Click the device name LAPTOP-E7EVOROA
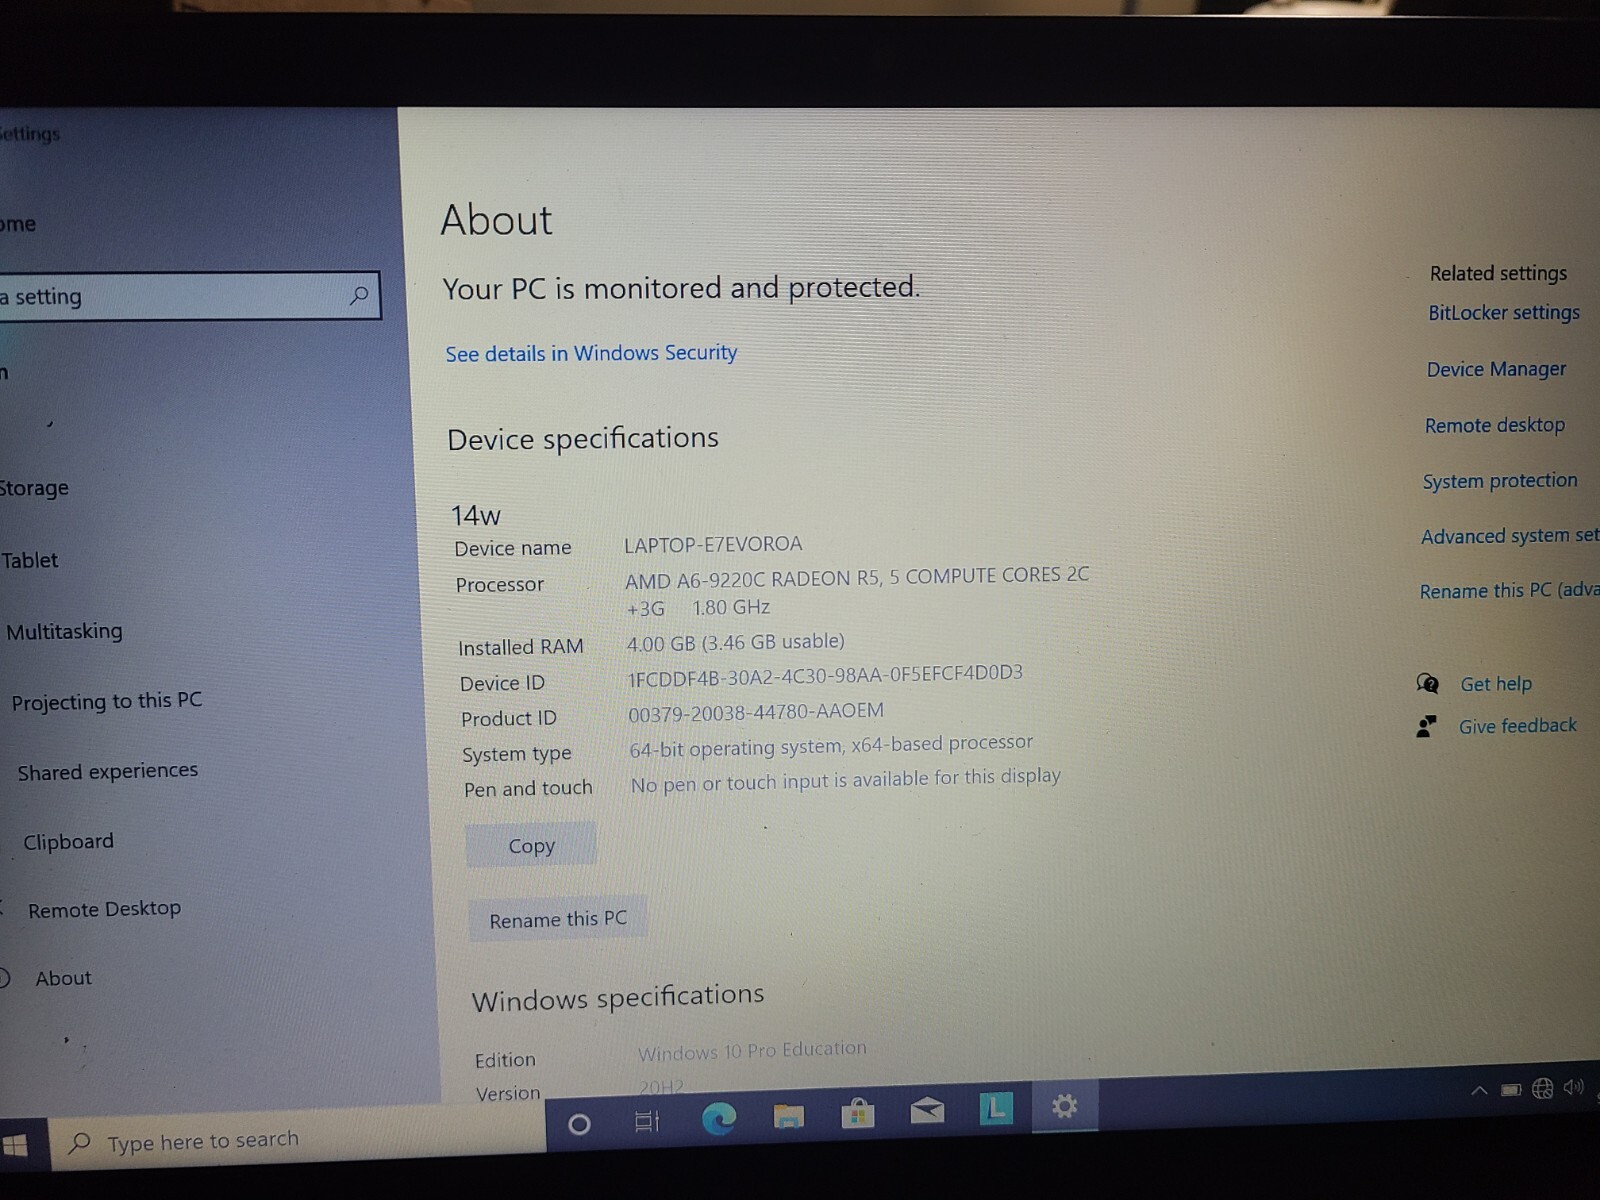Screen dimensions: 1600x1200 click(713, 544)
